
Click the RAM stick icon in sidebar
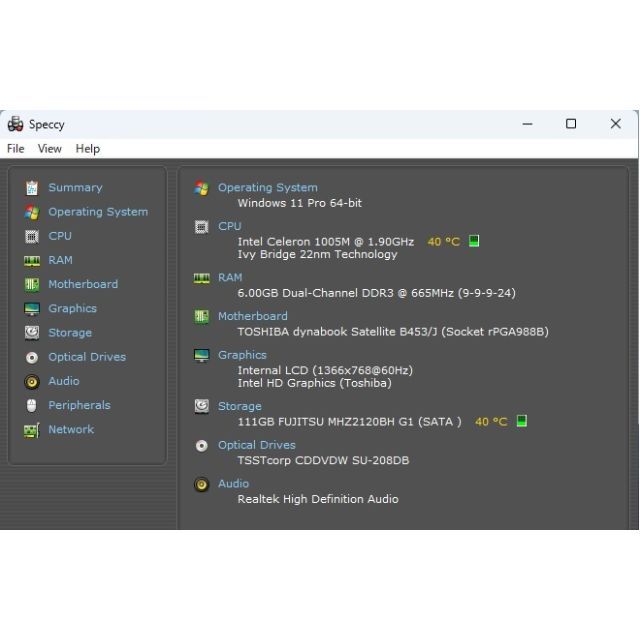pos(32,260)
